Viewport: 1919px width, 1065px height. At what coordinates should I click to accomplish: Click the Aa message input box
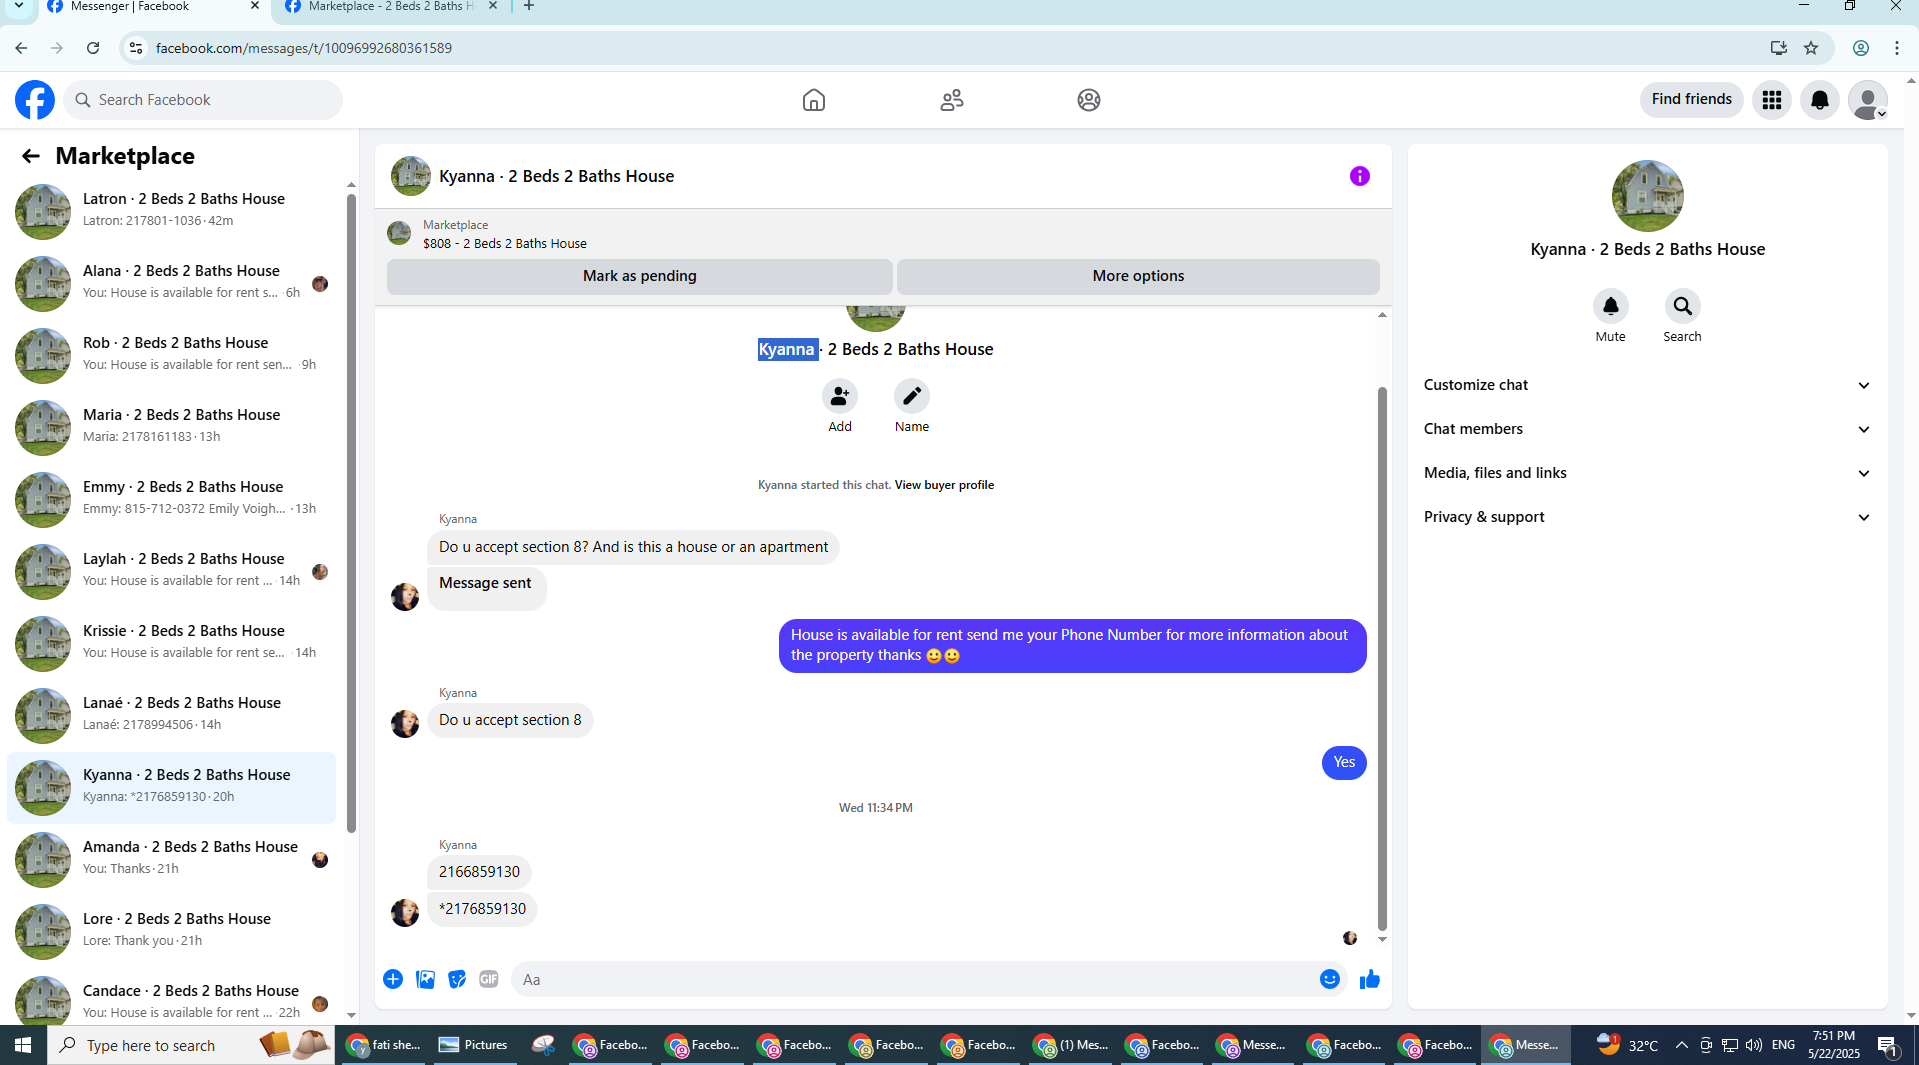(x=913, y=980)
